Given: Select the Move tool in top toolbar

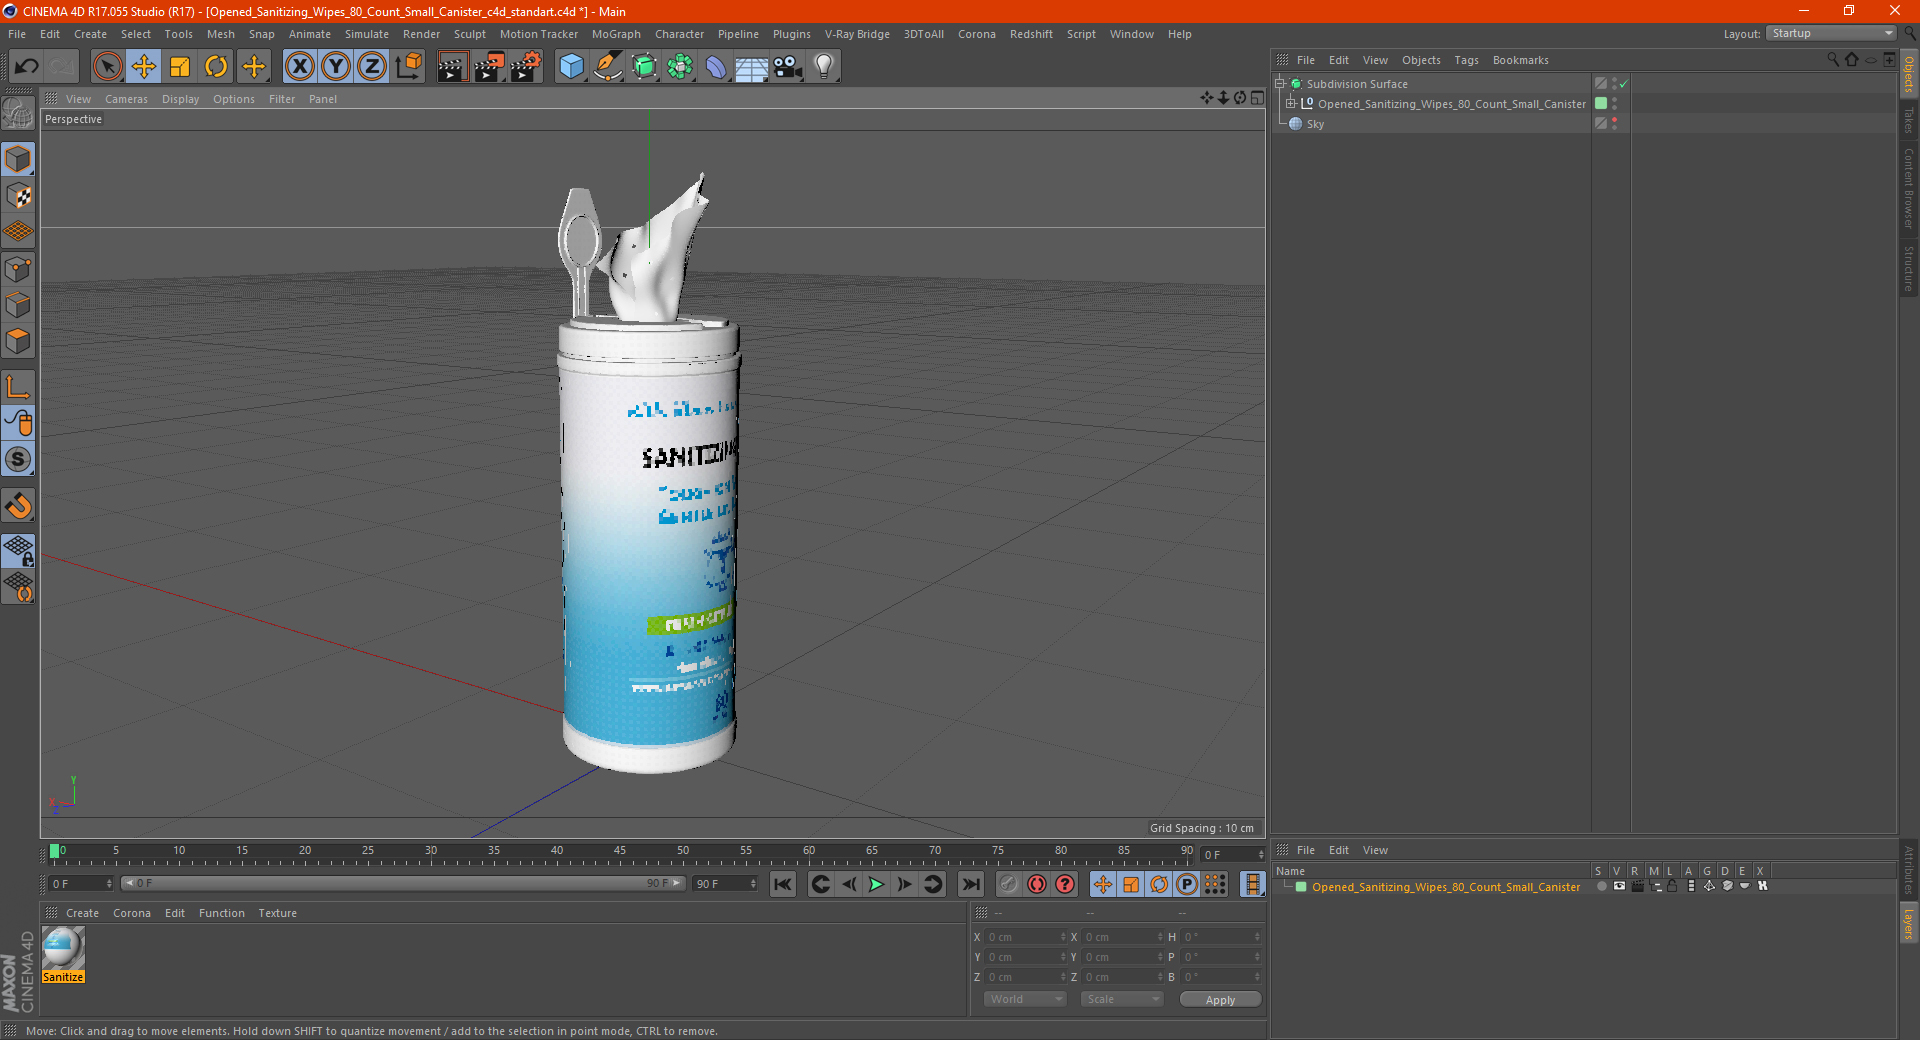Looking at the screenshot, I should pyautogui.click(x=144, y=67).
